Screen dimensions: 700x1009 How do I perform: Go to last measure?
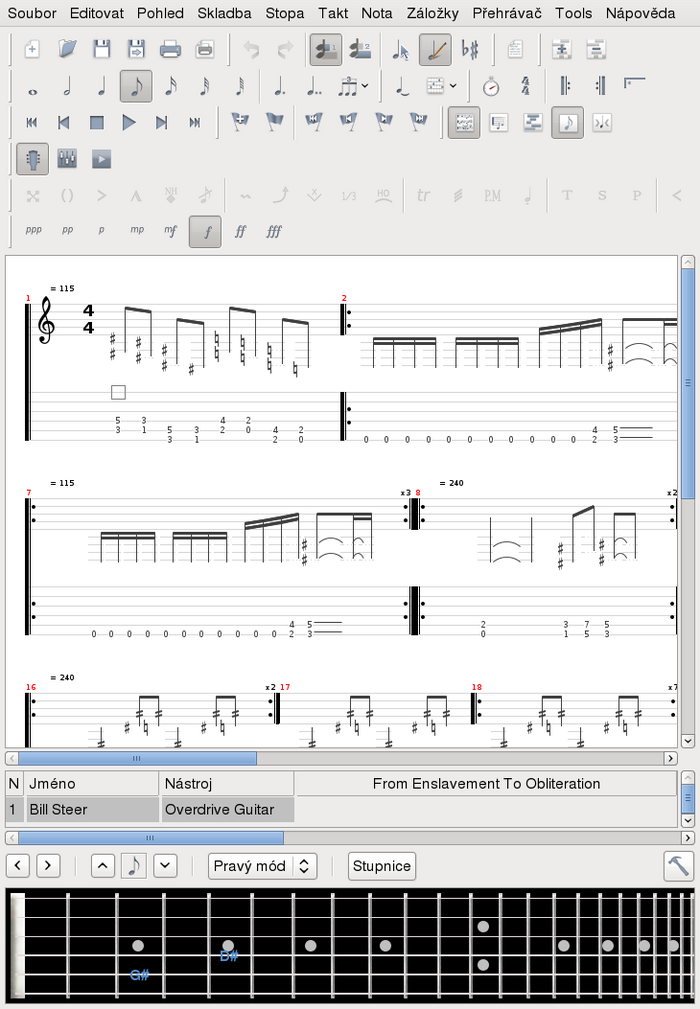pos(194,122)
